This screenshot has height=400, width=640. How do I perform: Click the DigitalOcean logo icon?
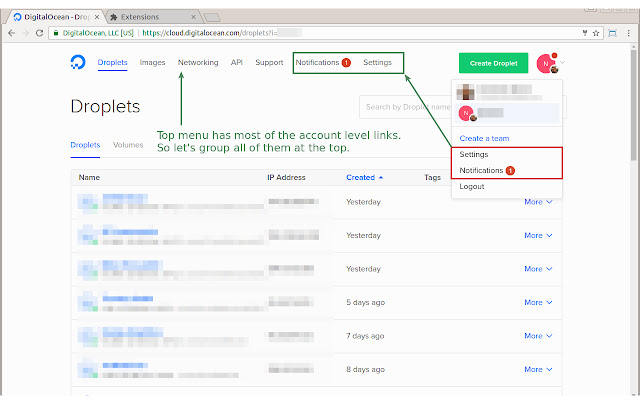pos(78,62)
